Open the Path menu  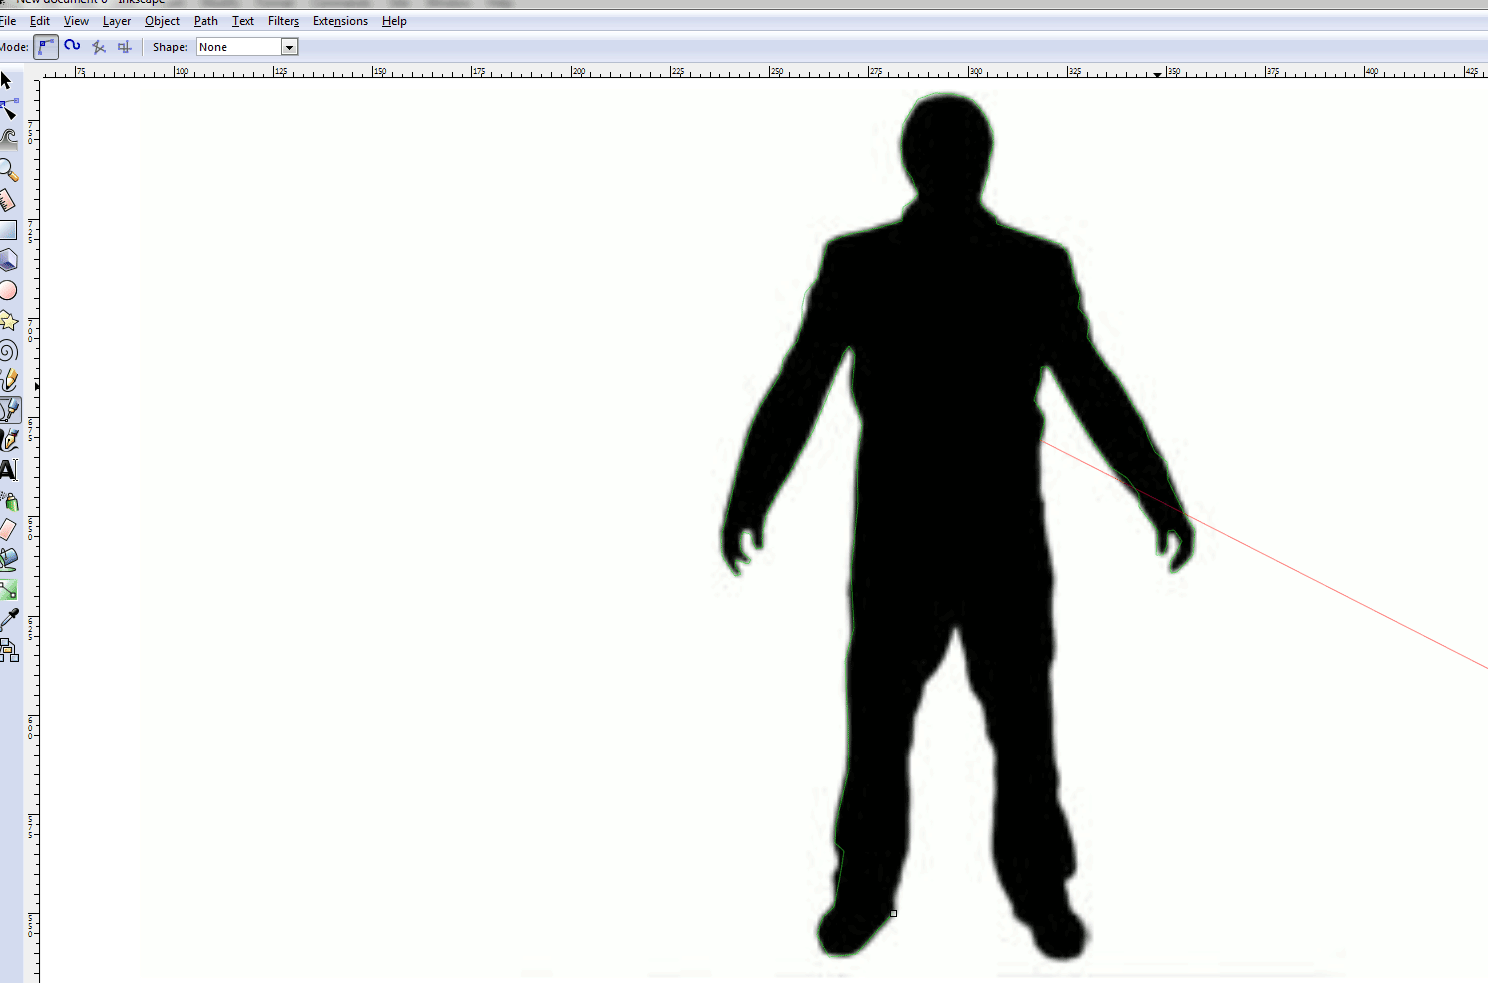pyautogui.click(x=206, y=21)
